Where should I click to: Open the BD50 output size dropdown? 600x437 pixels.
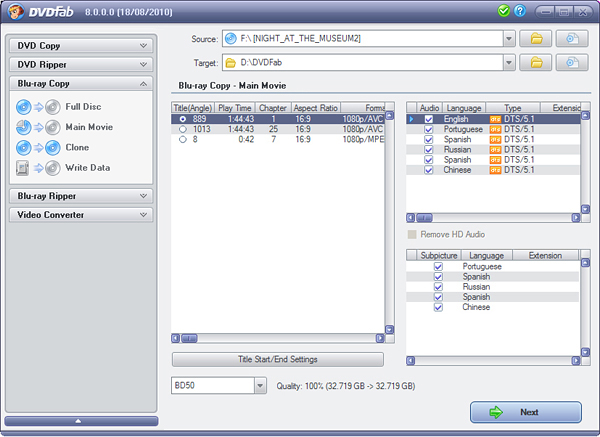pyautogui.click(x=260, y=385)
